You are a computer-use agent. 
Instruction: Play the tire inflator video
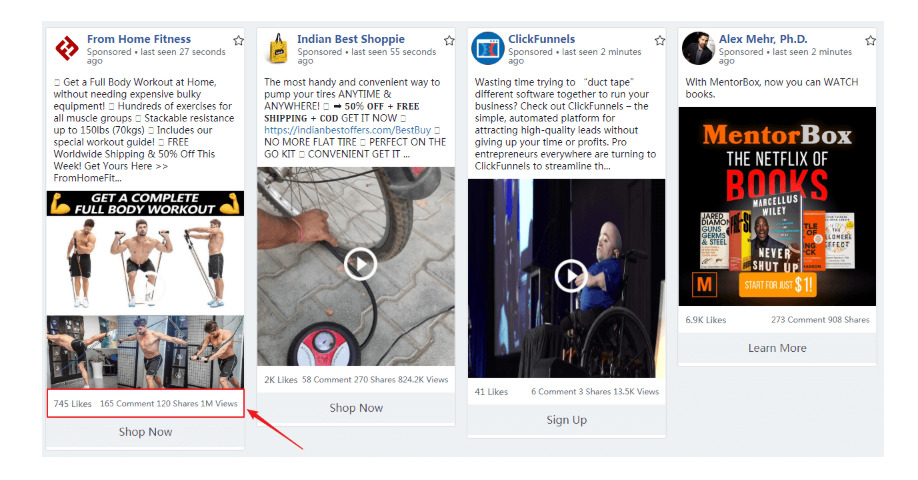coord(359,264)
